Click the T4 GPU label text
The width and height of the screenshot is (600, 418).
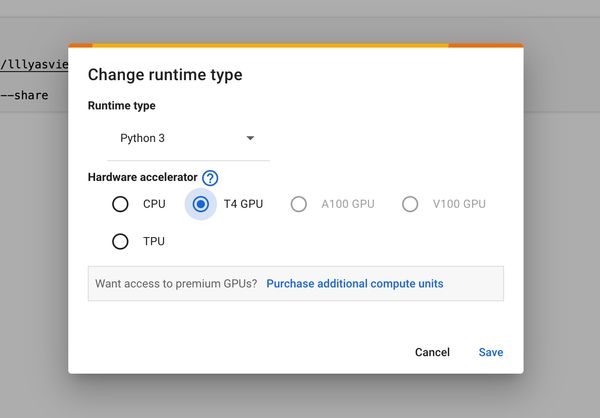tap(243, 204)
